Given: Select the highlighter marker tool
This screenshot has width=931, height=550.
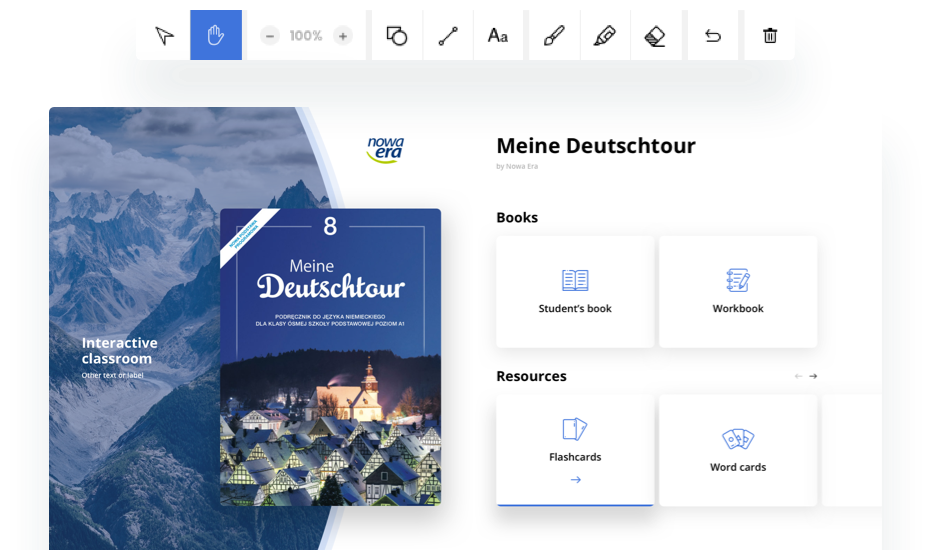Looking at the screenshot, I should coord(604,36).
